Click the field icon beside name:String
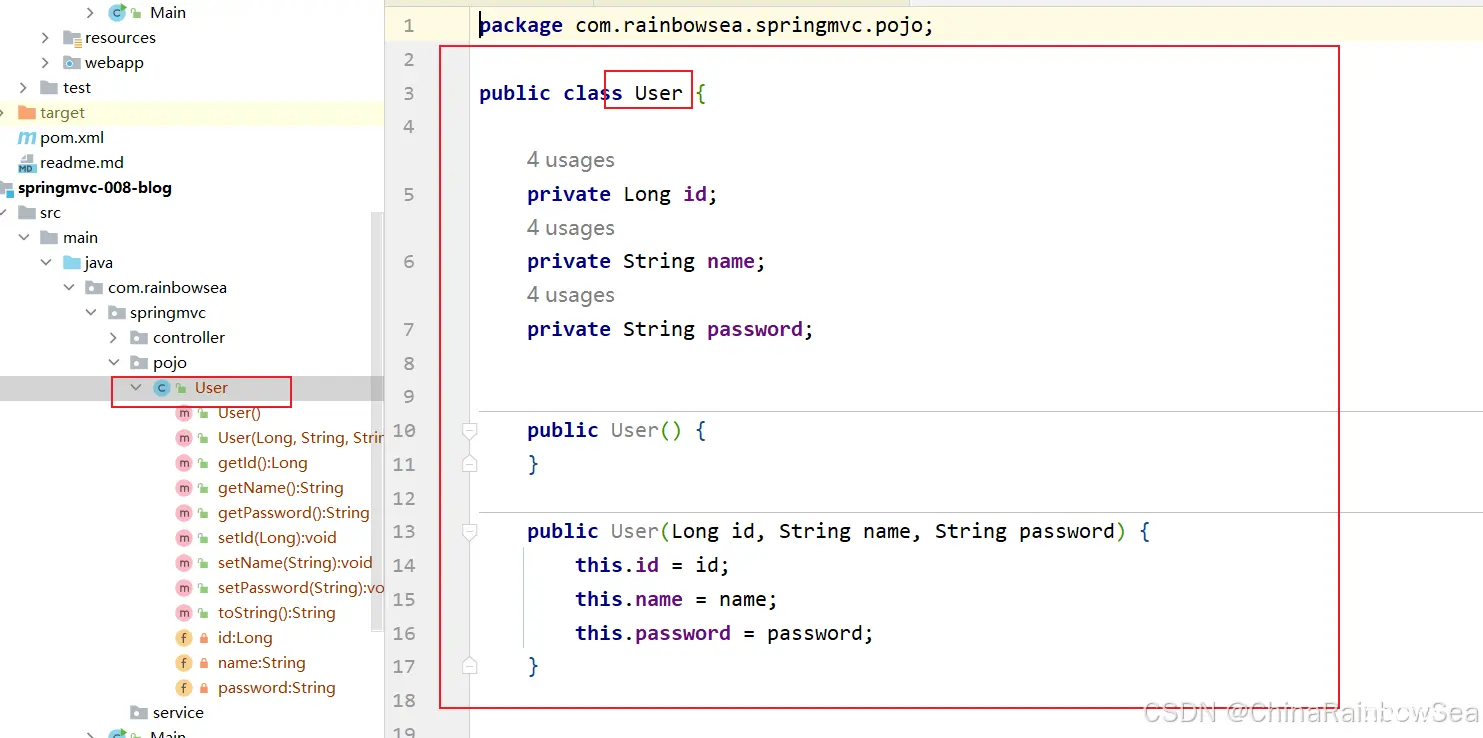Image resolution: width=1483 pixels, height=738 pixels. [x=184, y=663]
